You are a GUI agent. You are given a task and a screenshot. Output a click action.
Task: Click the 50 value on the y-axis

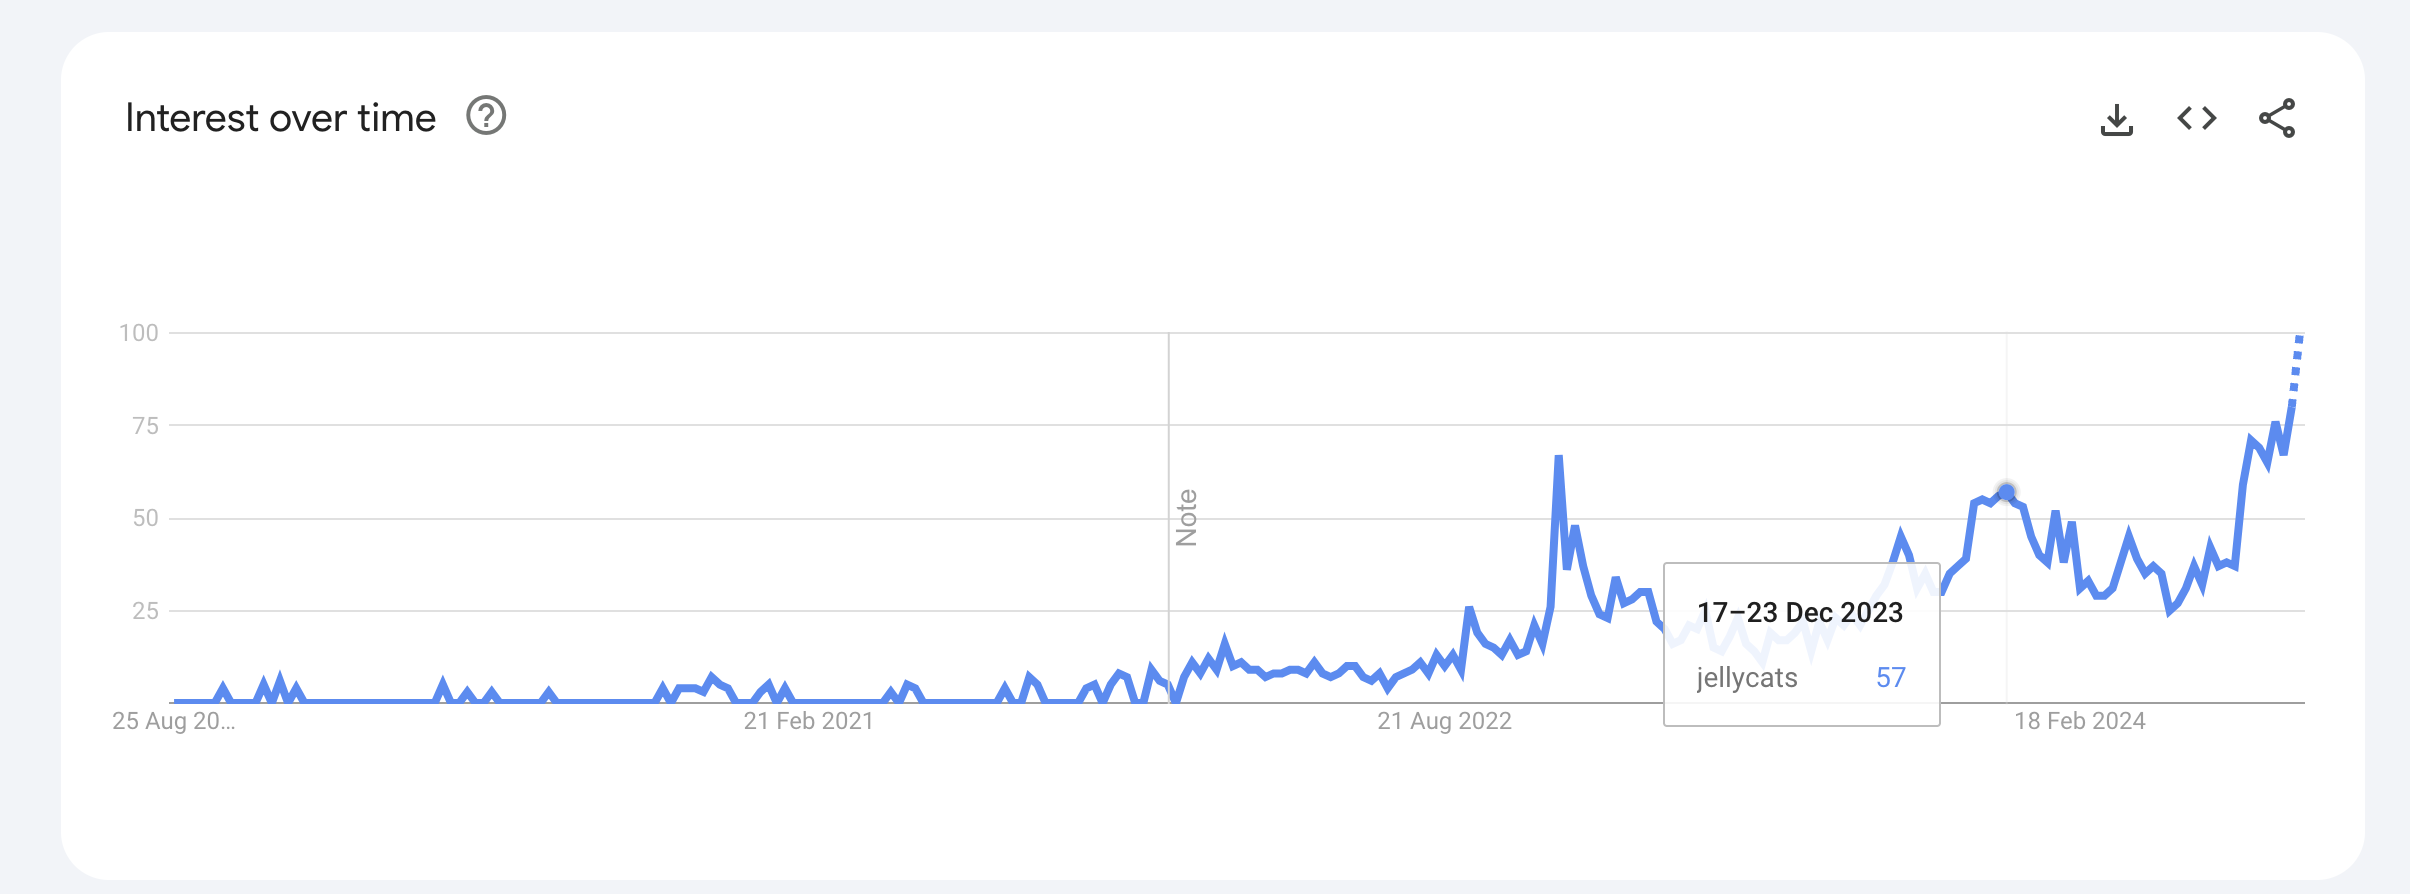click(146, 518)
